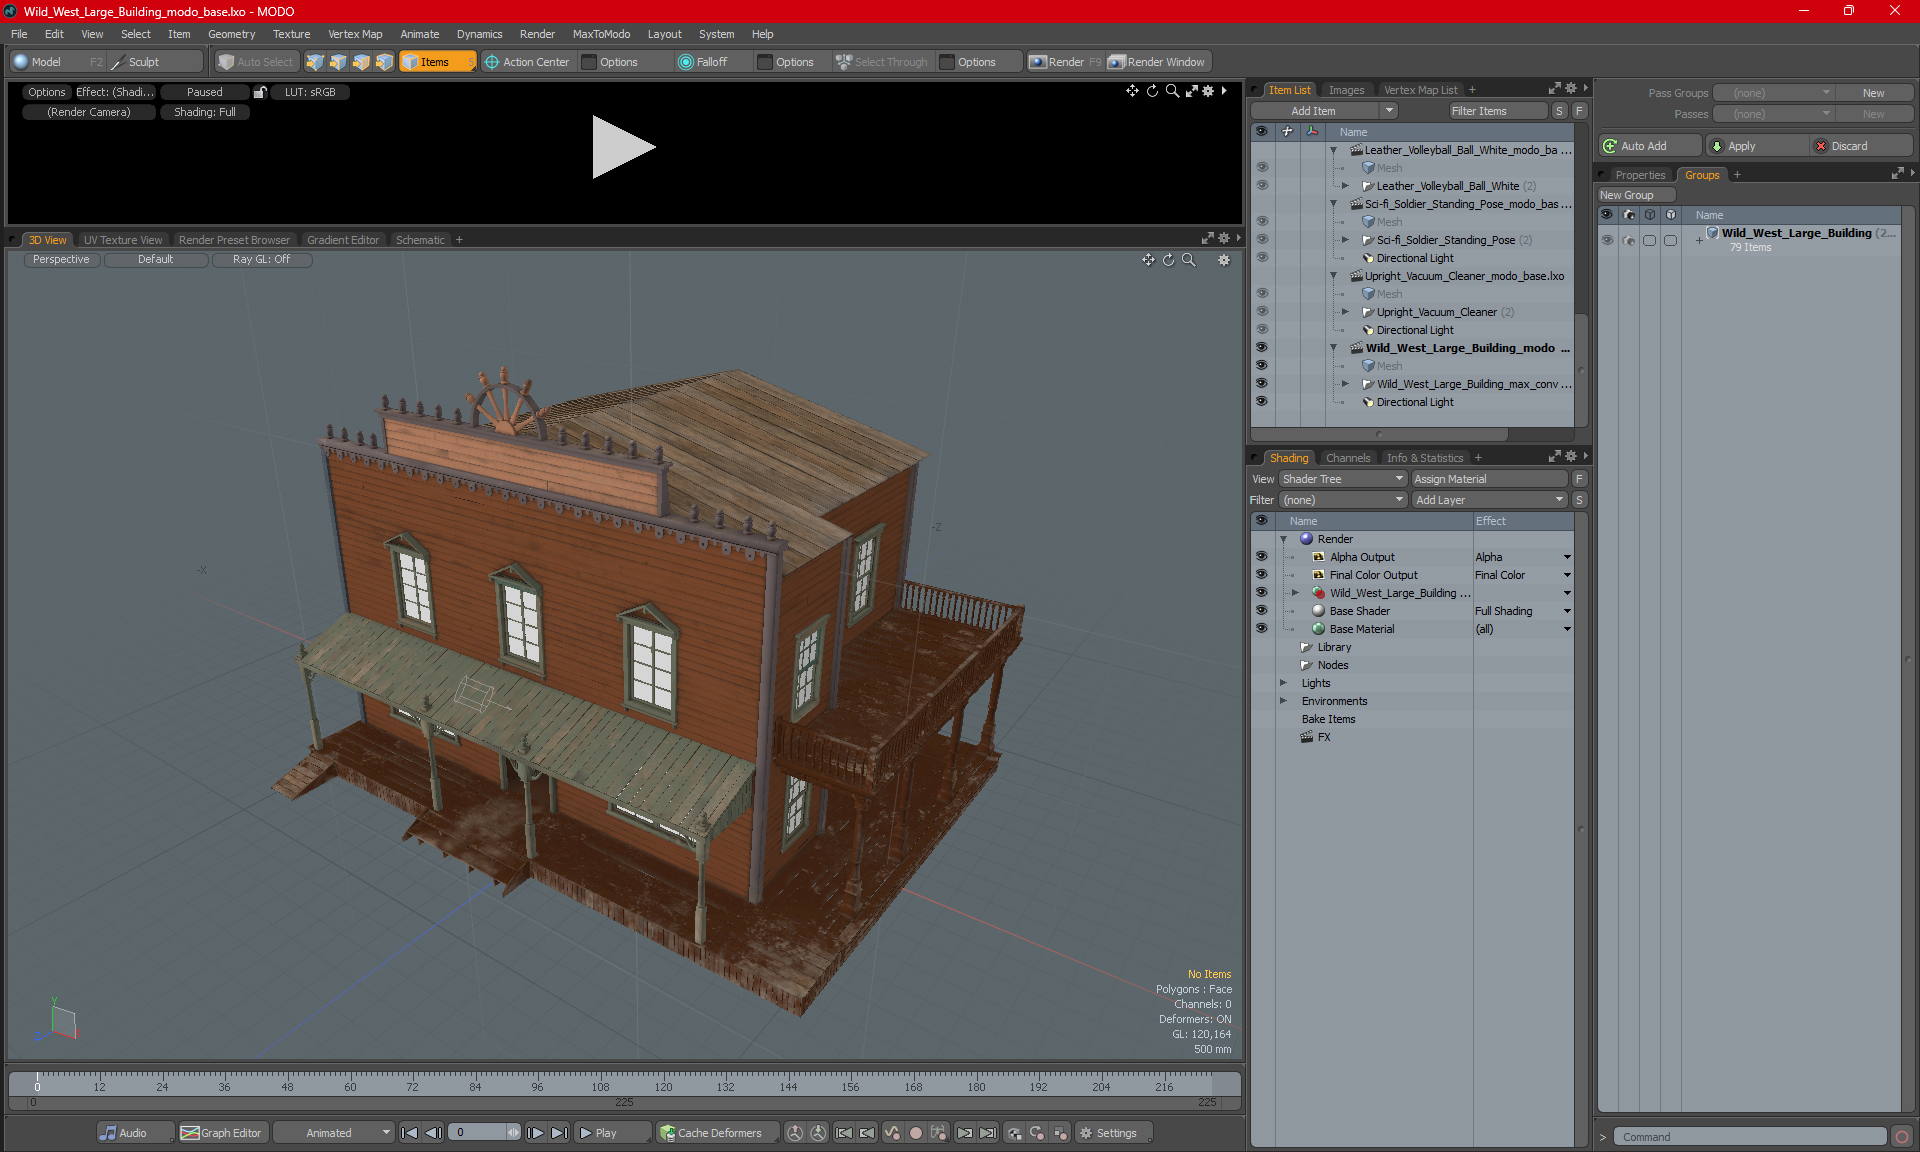Screen dimensions: 1920x1152
Task: Activate Items selection mode
Action: [x=437, y=62]
